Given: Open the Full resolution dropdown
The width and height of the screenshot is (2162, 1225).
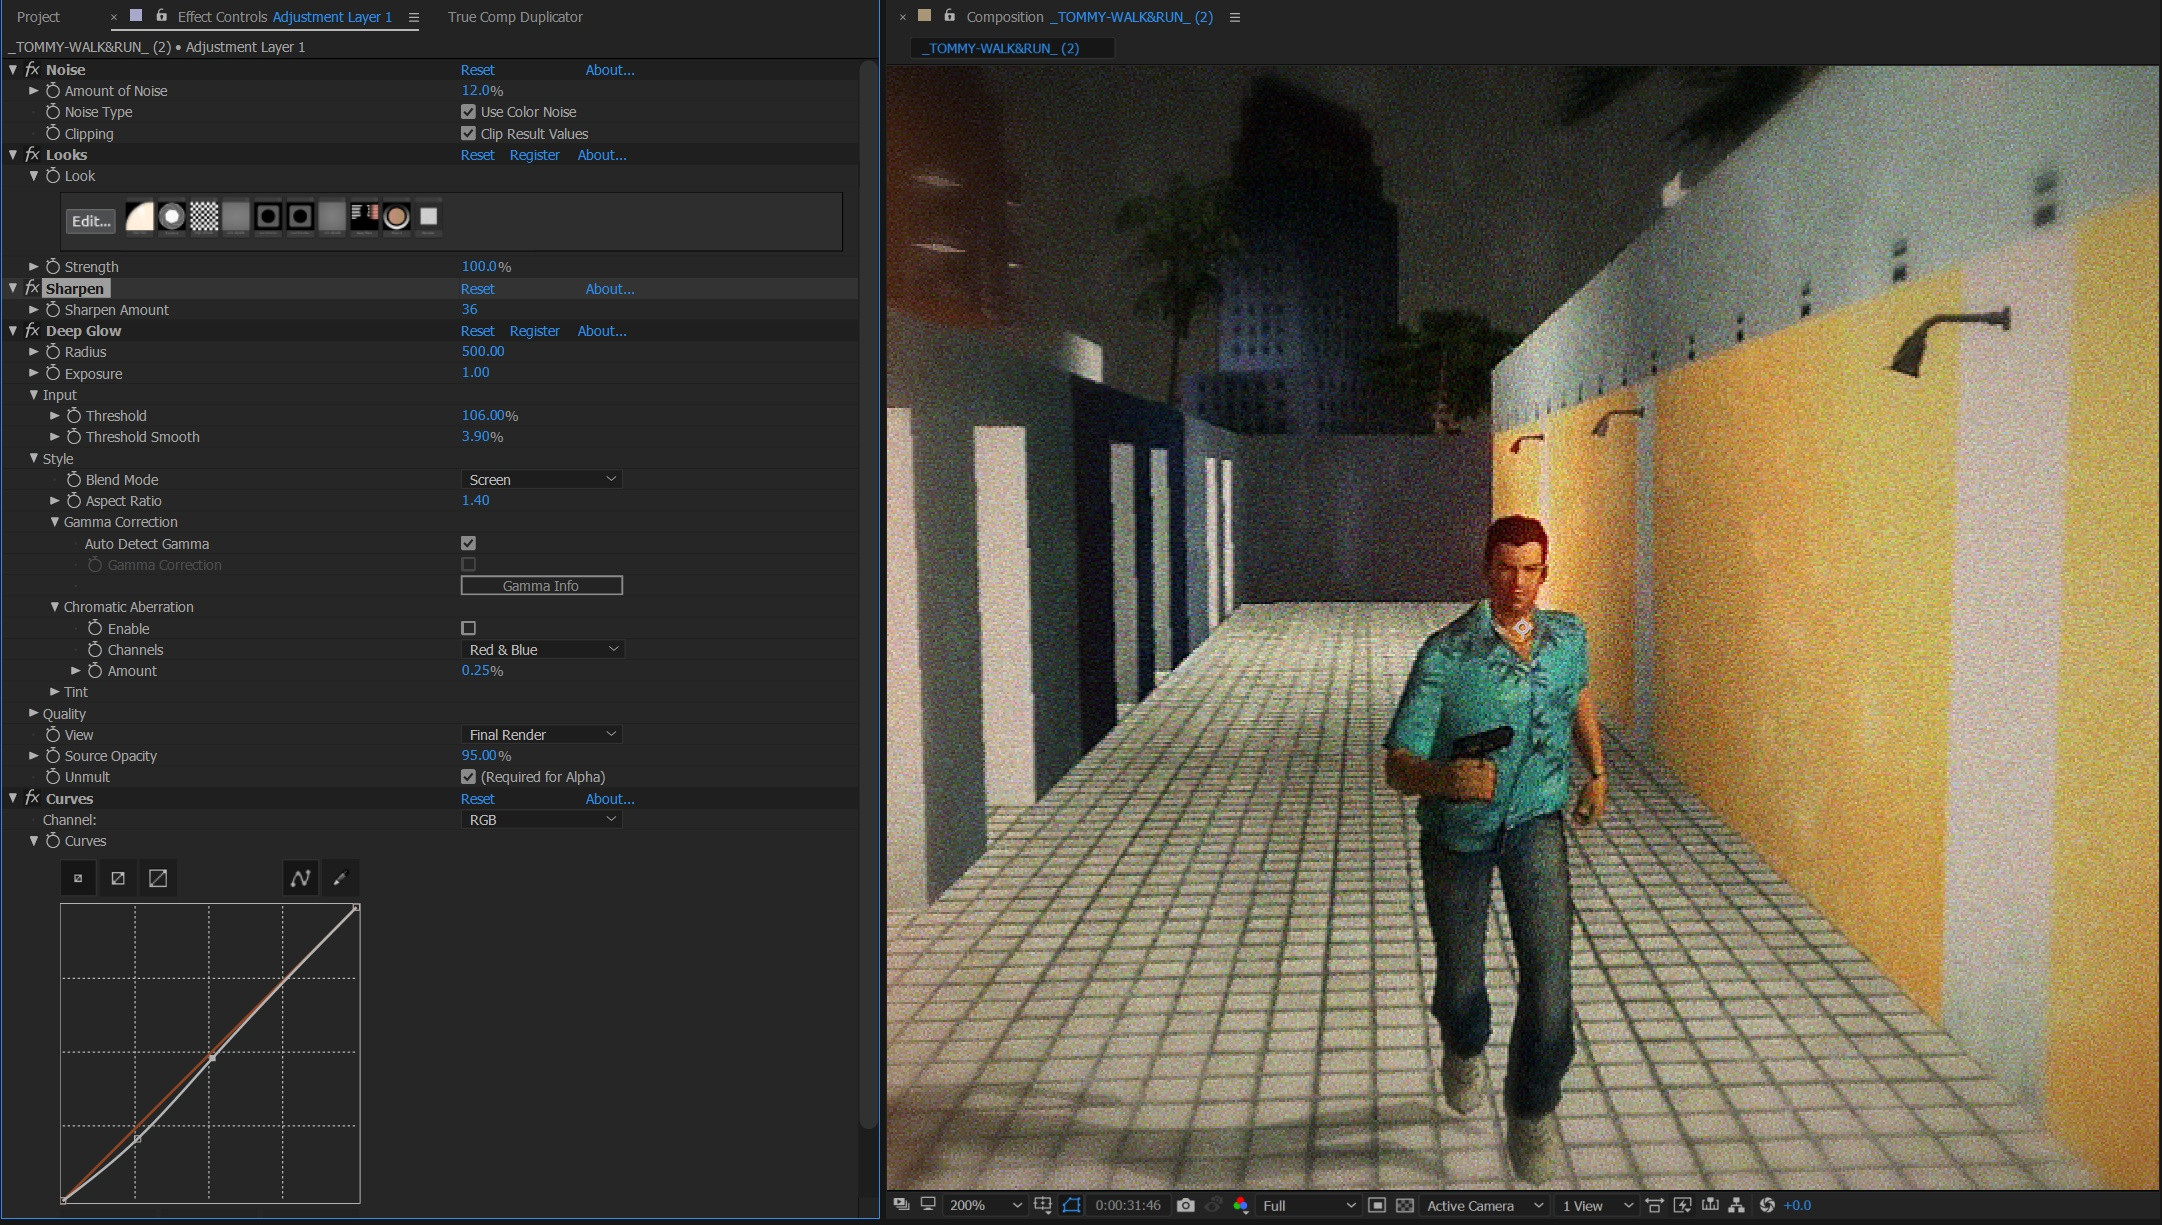Looking at the screenshot, I should [x=1309, y=1205].
